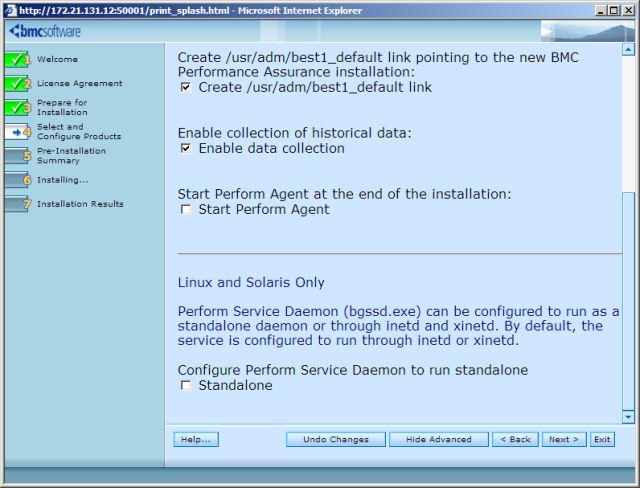This screenshot has height=488, width=640.
Task: Click 'Configure Perform Service Daemon to run standalone' text
Action: pyautogui.click(x=353, y=370)
